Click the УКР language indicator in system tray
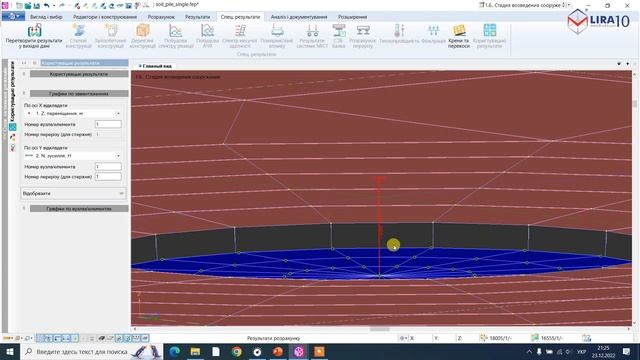Screen dimensions: 640x360 click(582, 351)
